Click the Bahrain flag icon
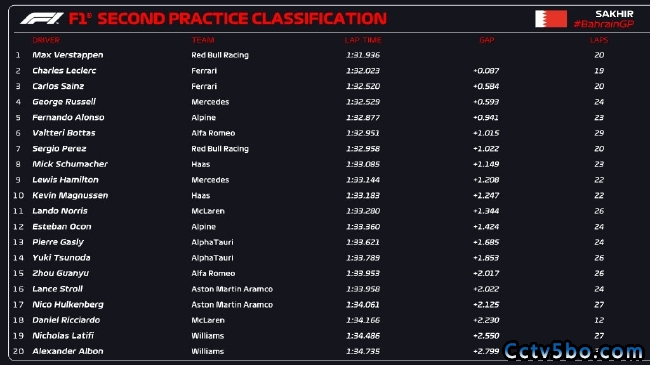The width and height of the screenshot is (650, 365). pos(551,19)
